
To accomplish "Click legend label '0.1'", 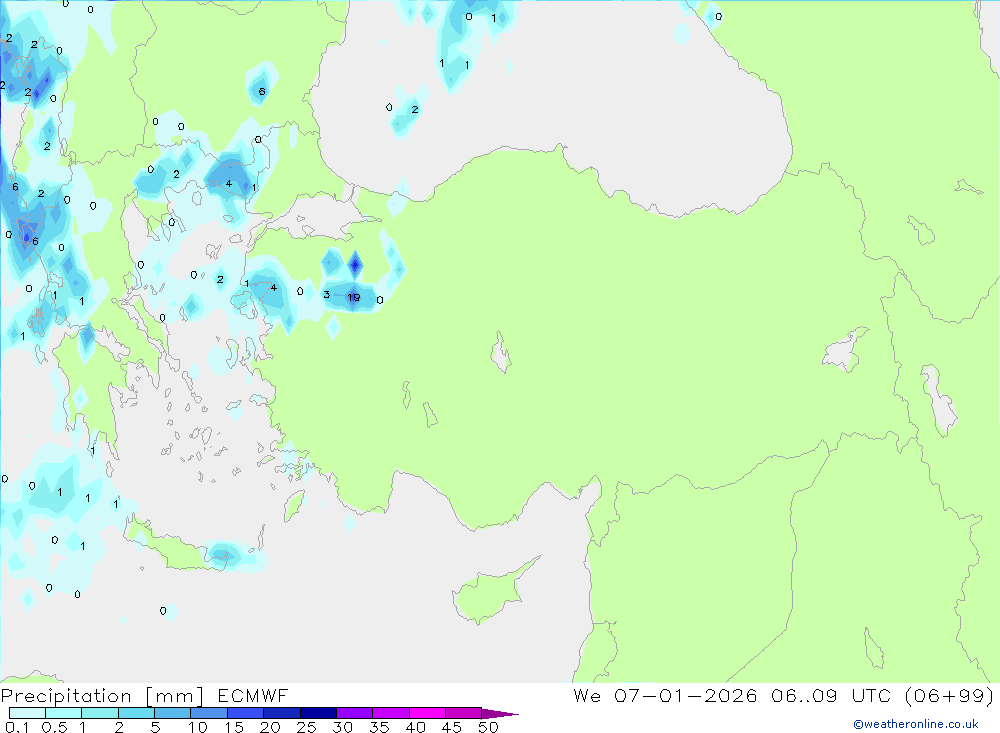I will (x=17, y=727).
